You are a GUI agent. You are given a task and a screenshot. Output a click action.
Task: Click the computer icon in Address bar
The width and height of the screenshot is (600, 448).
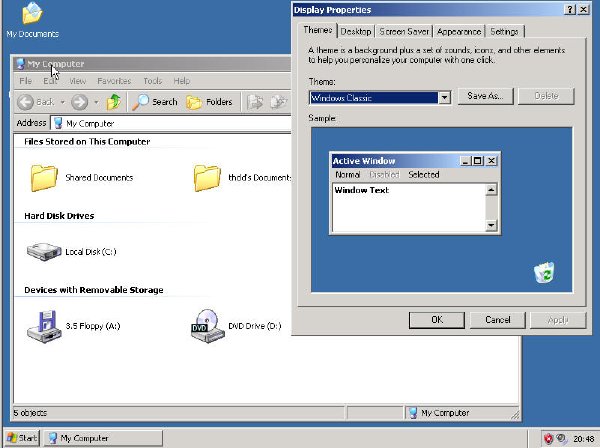tap(58, 123)
